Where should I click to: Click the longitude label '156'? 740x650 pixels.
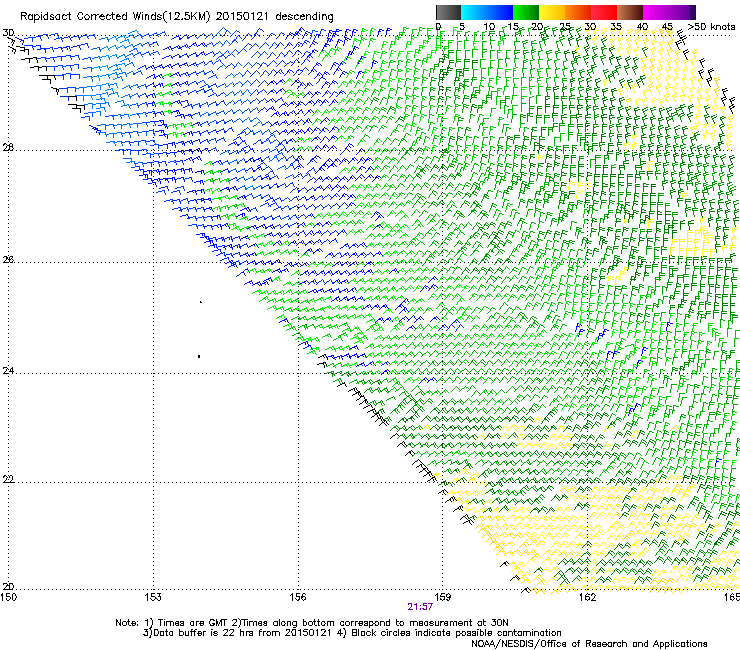pyautogui.click(x=298, y=597)
